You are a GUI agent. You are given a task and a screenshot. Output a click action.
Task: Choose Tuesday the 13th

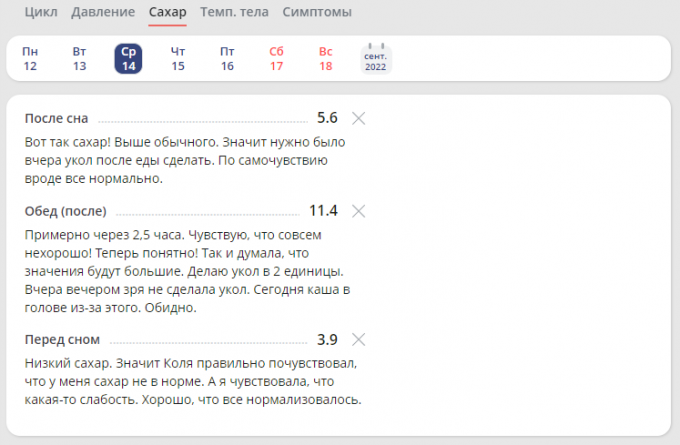pos(80,59)
